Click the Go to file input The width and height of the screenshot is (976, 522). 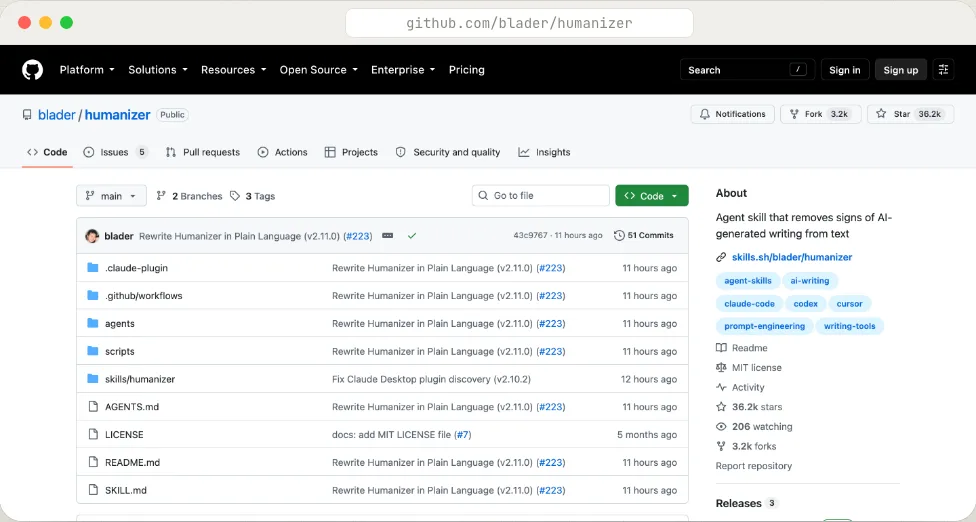540,195
